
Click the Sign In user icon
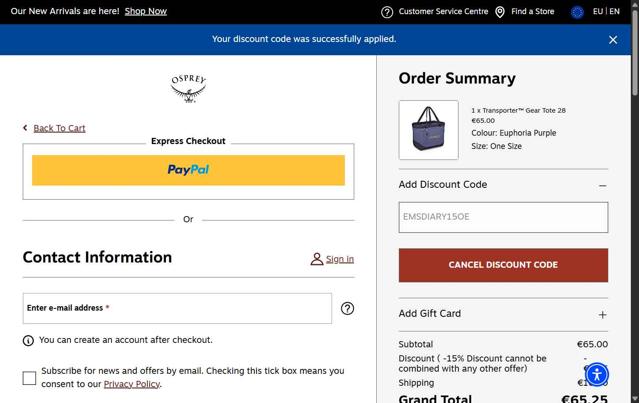click(317, 259)
